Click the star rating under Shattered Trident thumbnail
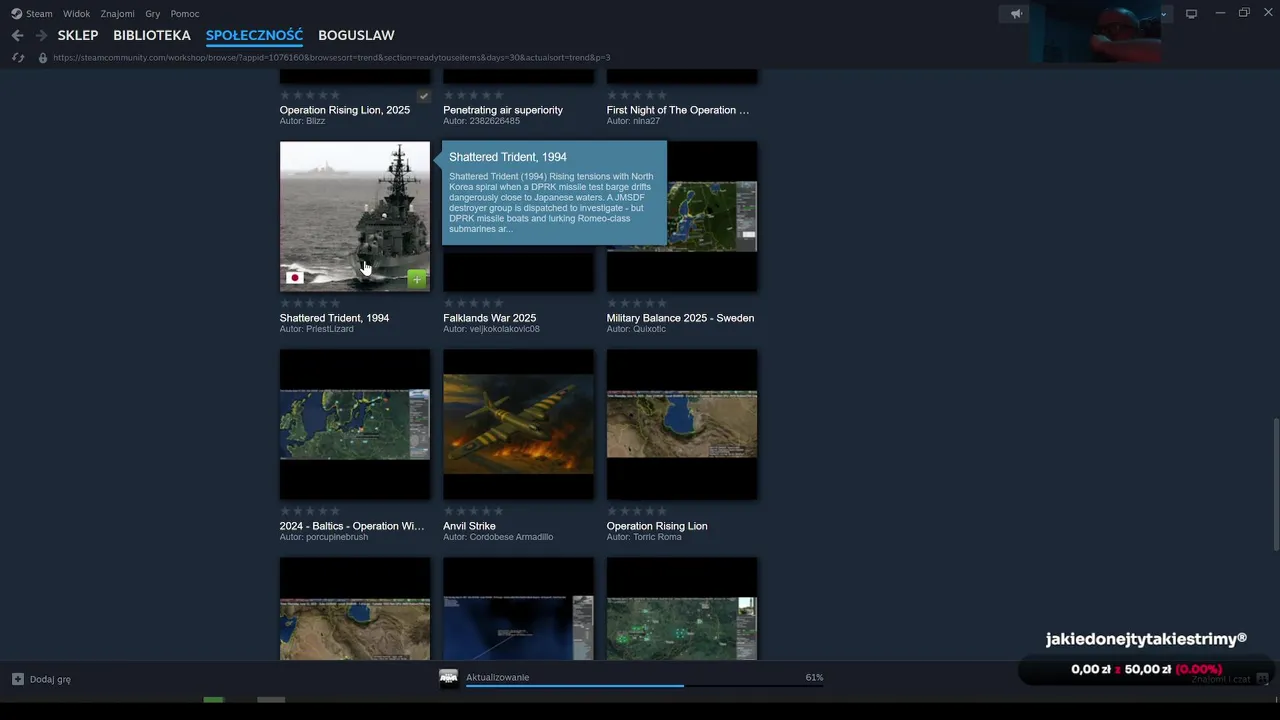The image size is (1280, 720). point(310,303)
